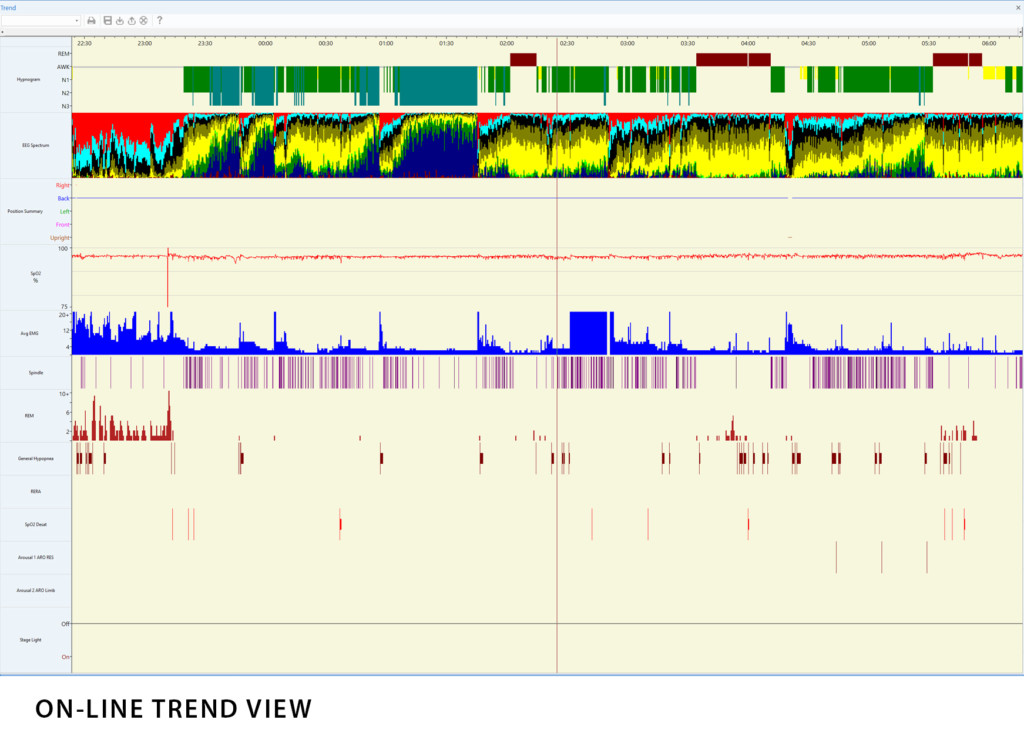Click the vertical time cursor near 02:15
The width and height of the screenshot is (1024, 740).
(x=556, y=400)
